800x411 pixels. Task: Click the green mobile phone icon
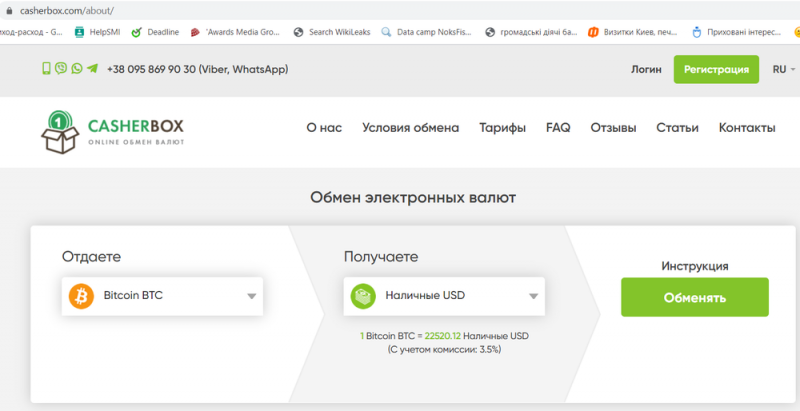click(x=46, y=69)
